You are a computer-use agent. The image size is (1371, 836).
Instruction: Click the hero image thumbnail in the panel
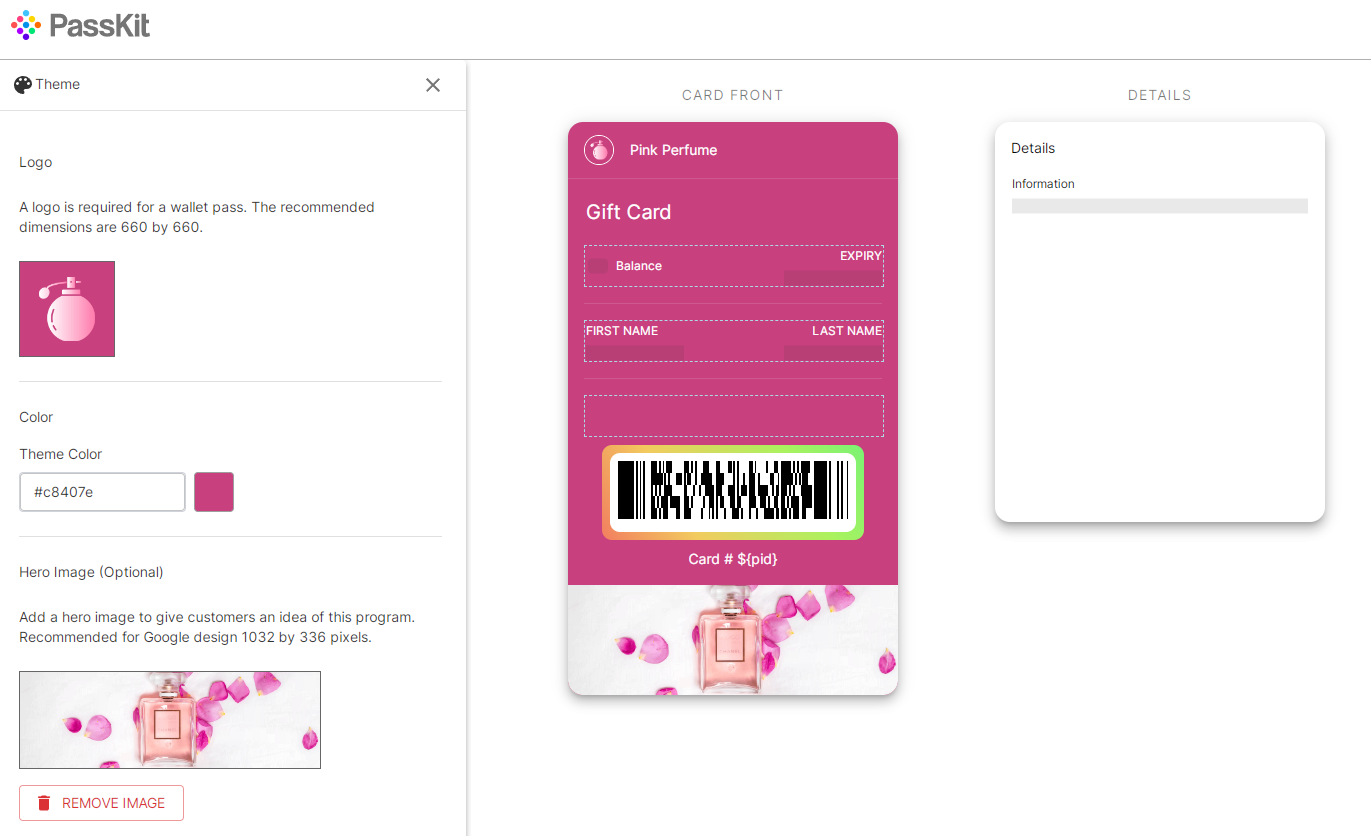click(170, 720)
